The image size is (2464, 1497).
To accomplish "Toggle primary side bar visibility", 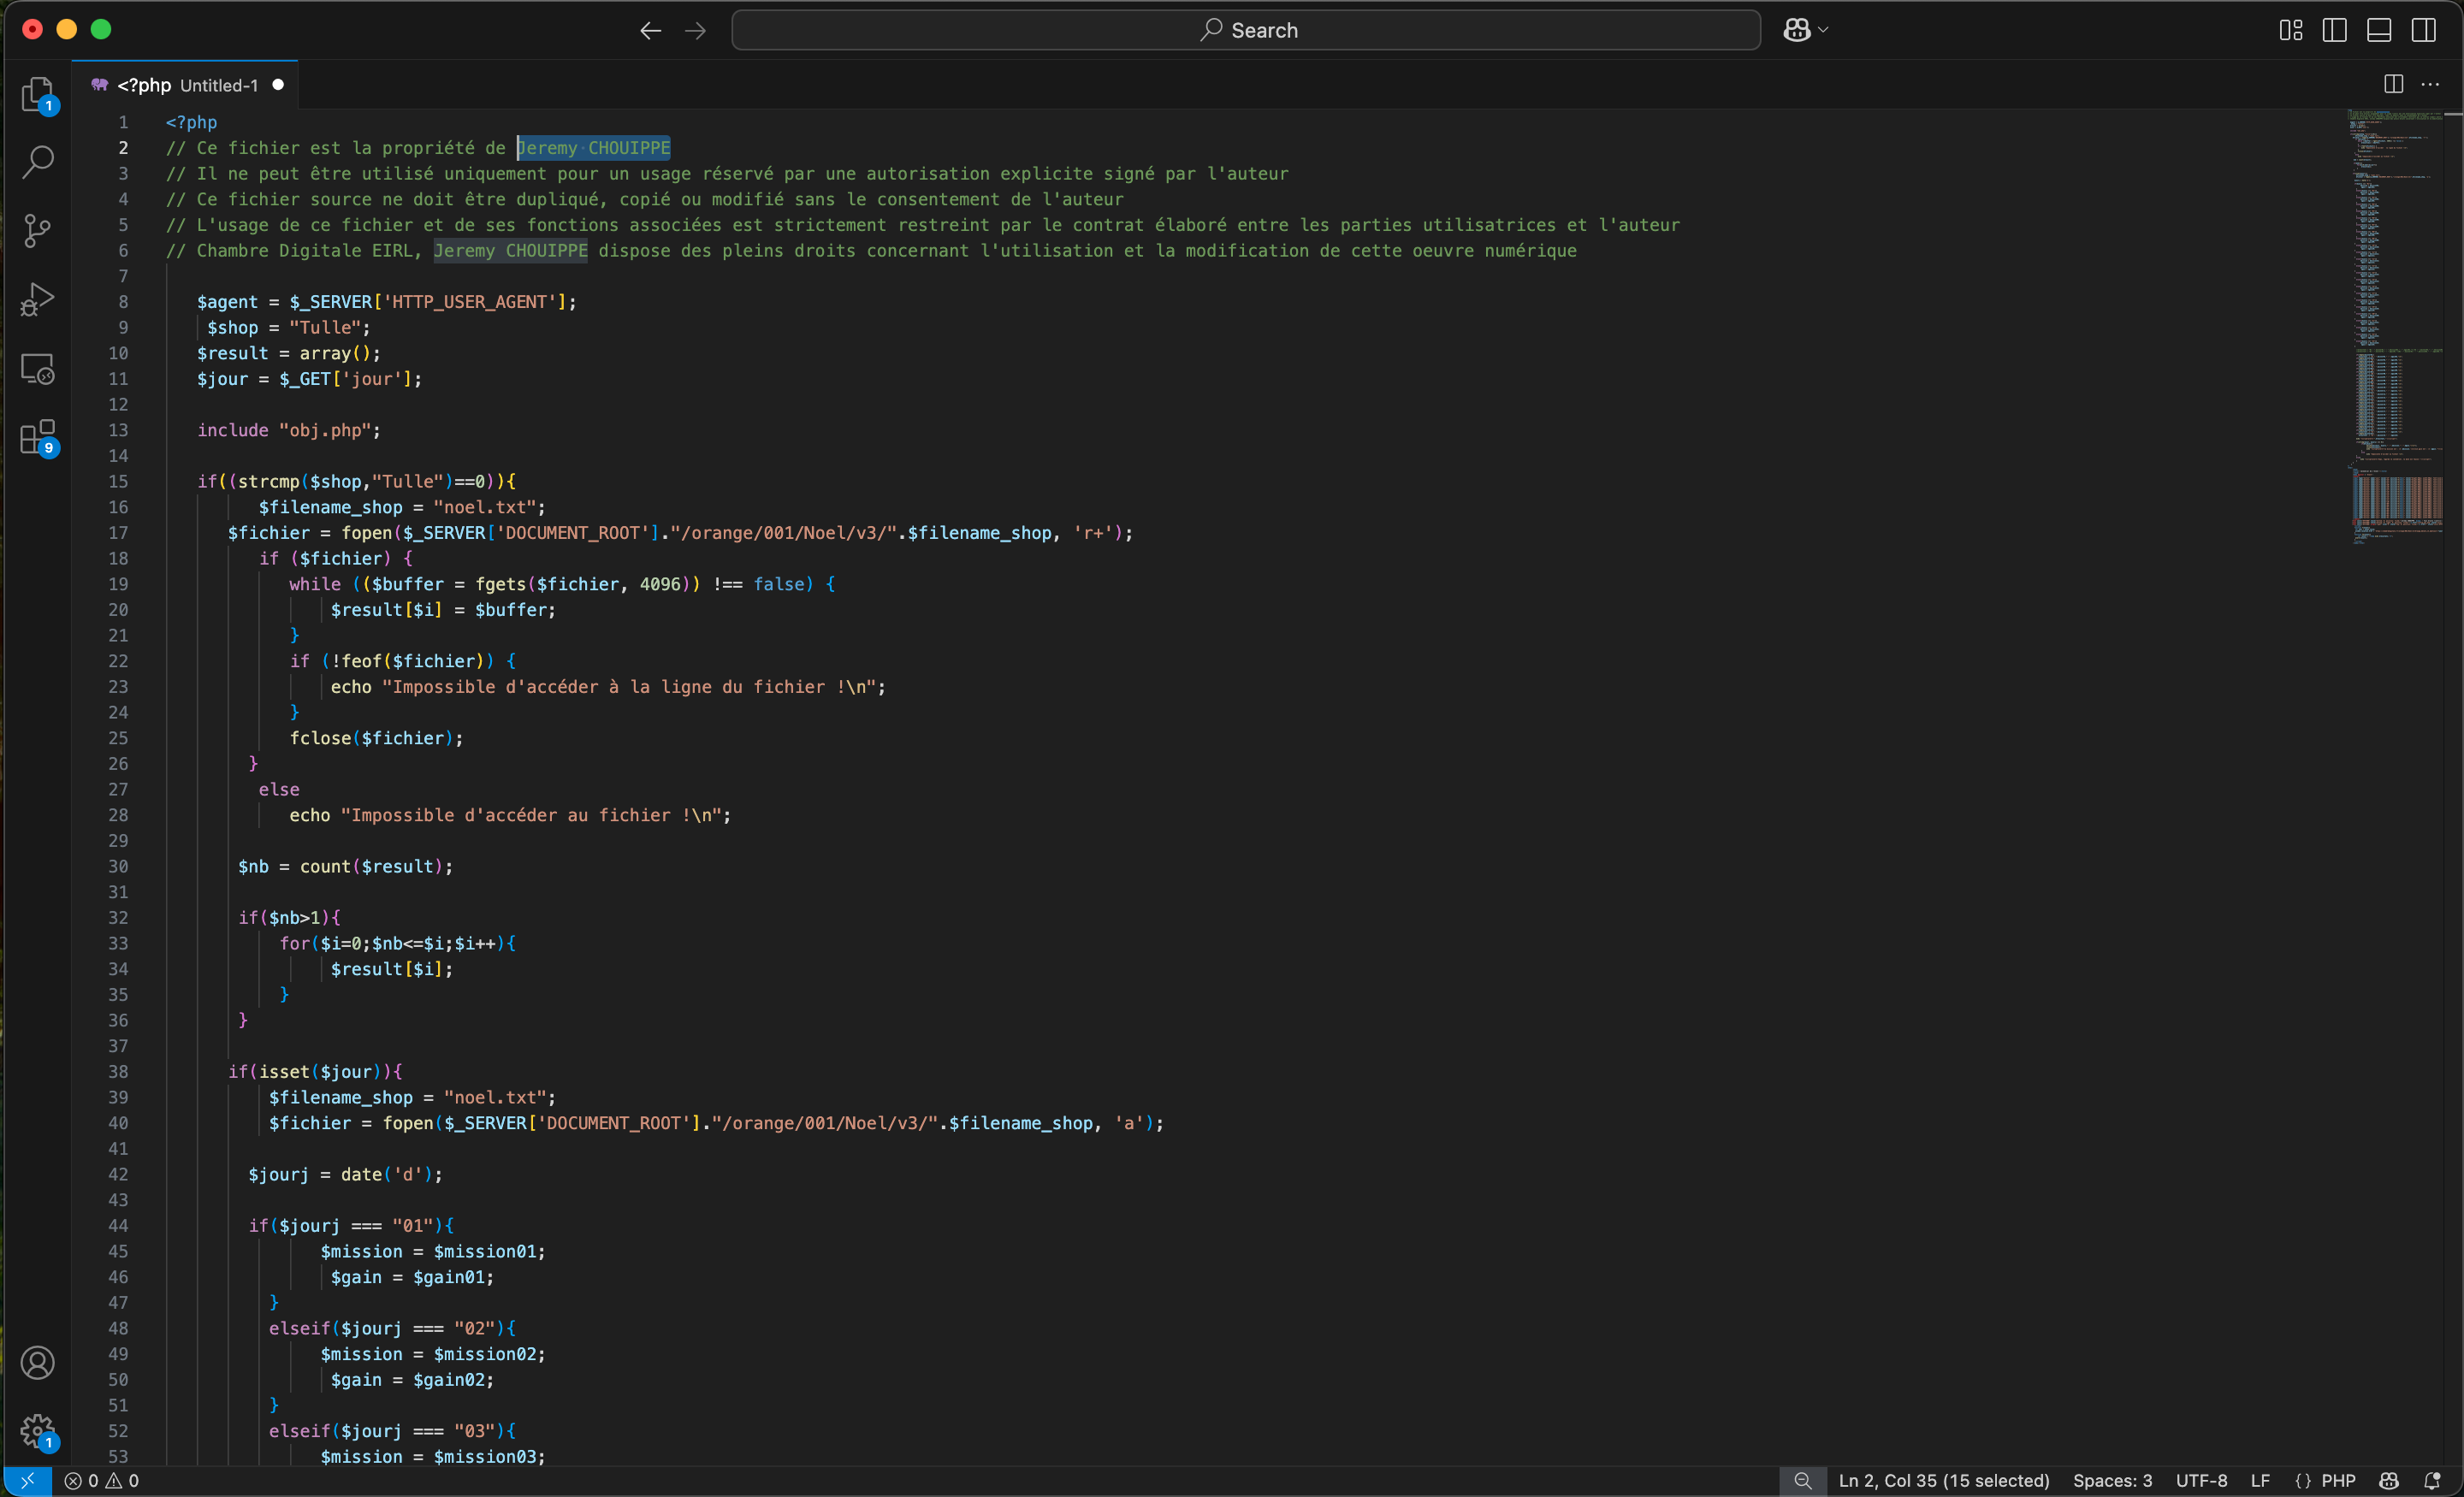I will pyautogui.click(x=2334, y=30).
